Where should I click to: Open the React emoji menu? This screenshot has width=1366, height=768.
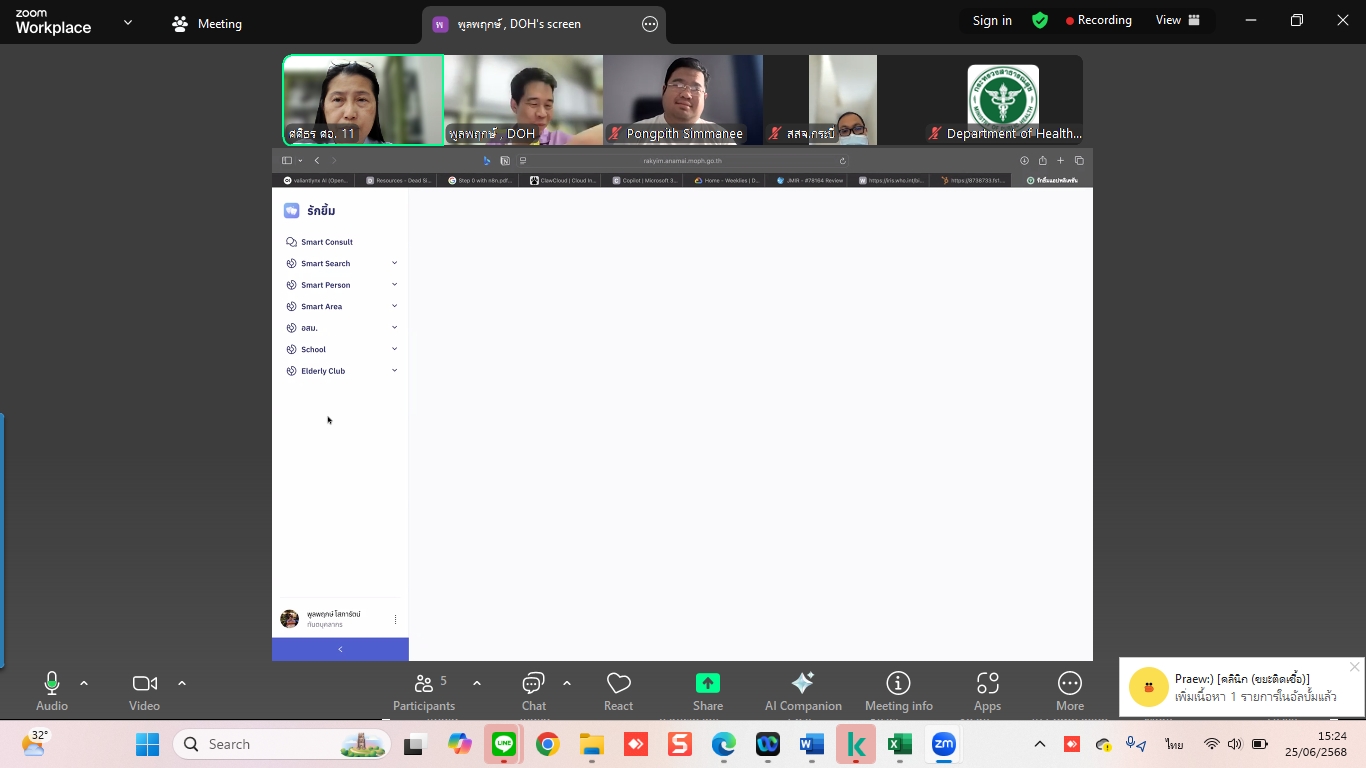click(618, 691)
